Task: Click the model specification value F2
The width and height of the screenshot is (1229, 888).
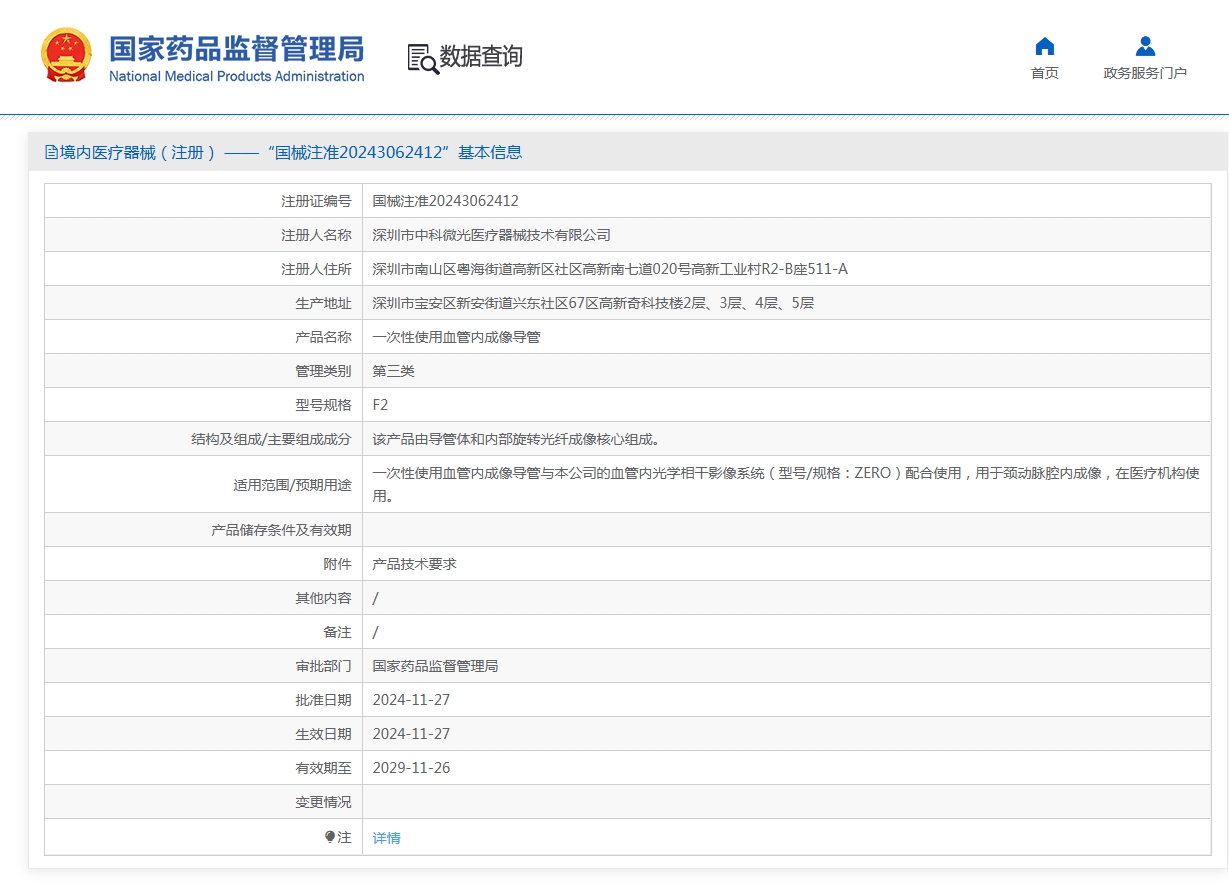Action: [380, 405]
